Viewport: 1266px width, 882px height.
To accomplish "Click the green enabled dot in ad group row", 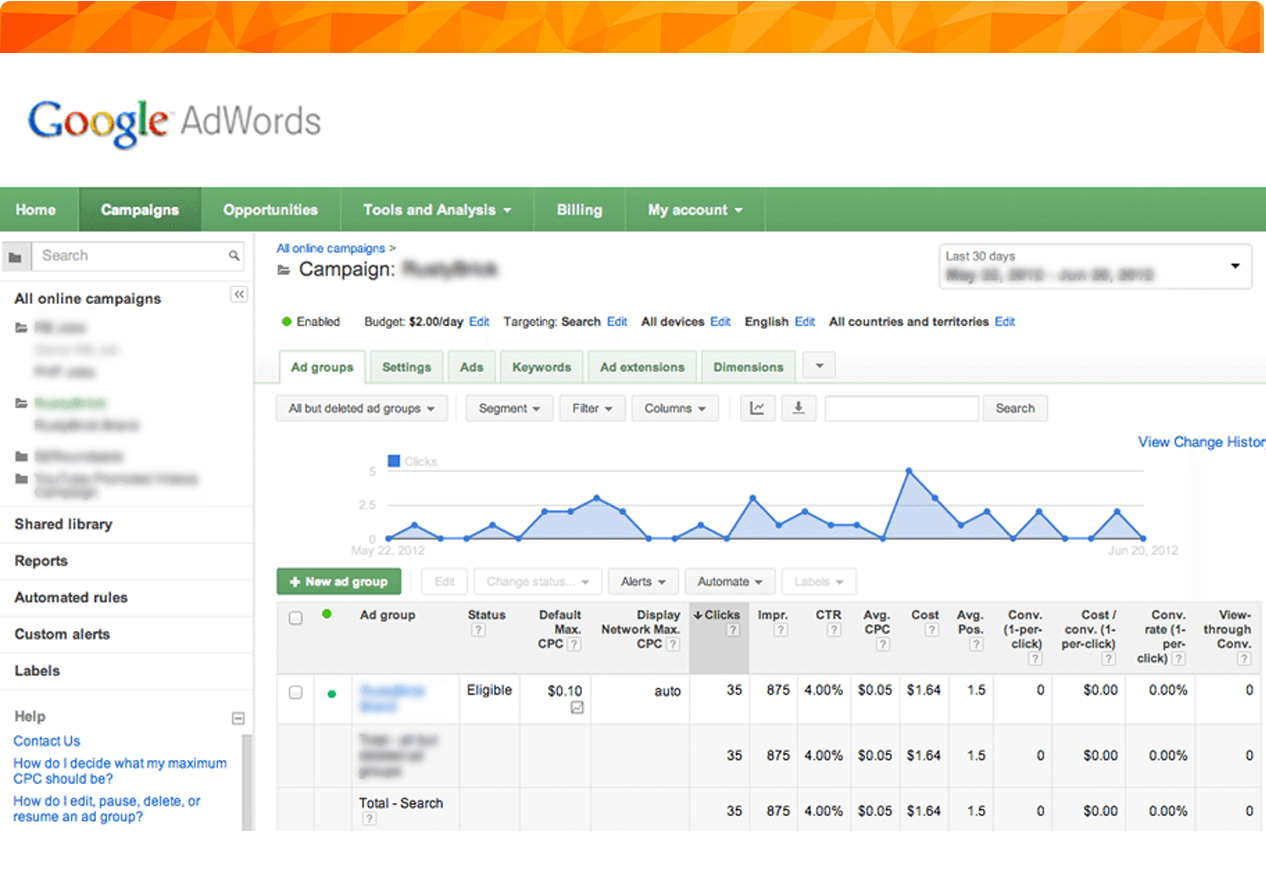I will point(332,693).
